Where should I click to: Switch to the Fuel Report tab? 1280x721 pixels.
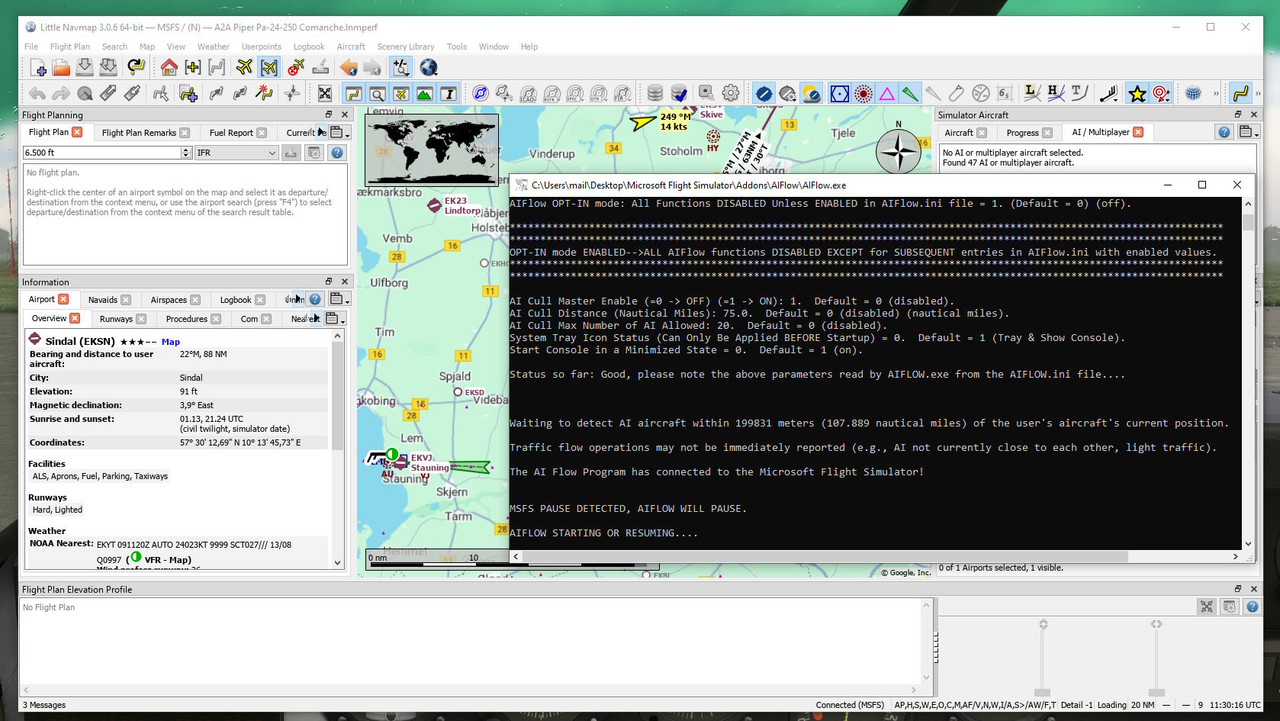tap(231, 132)
